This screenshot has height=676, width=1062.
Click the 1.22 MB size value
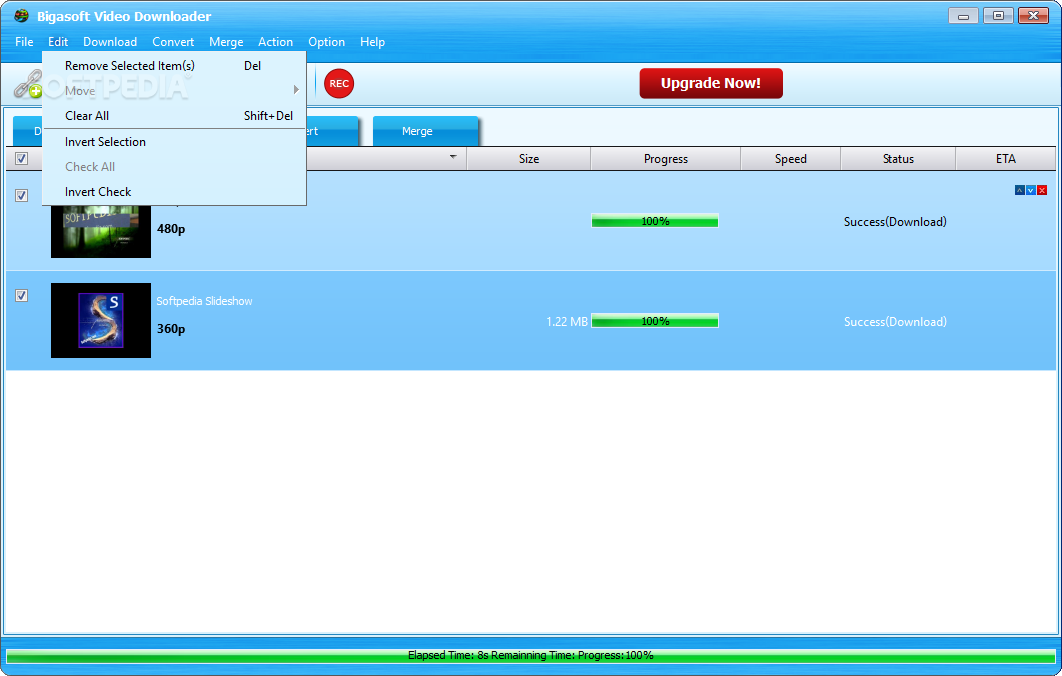[x=567, y=322]
